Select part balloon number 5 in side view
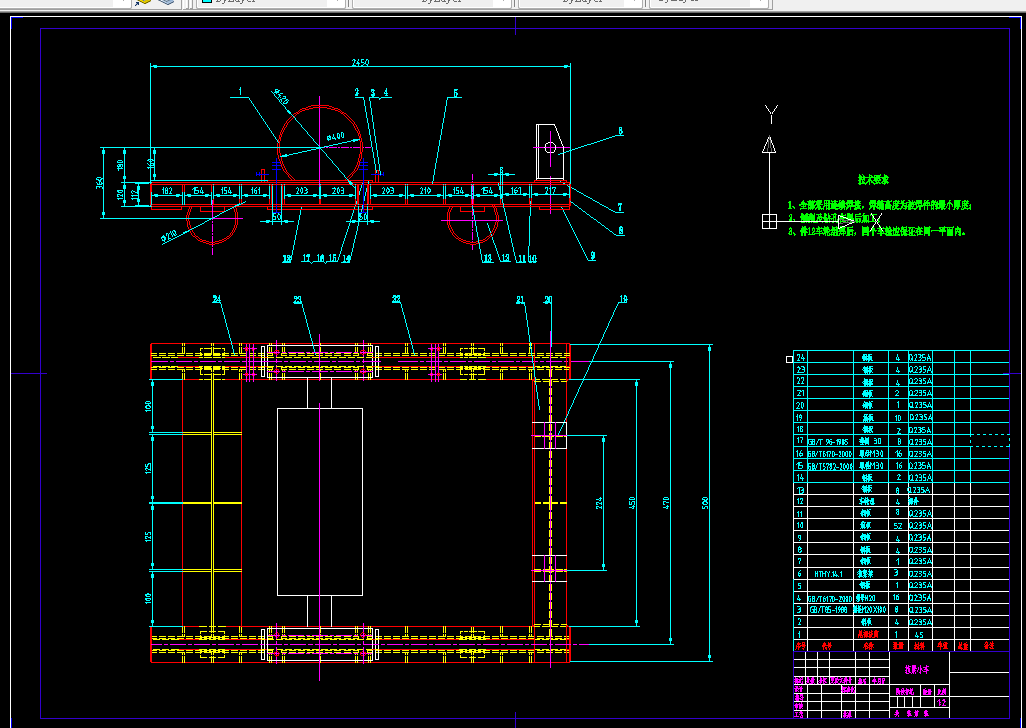1026x728 pixels. (455, 94)
